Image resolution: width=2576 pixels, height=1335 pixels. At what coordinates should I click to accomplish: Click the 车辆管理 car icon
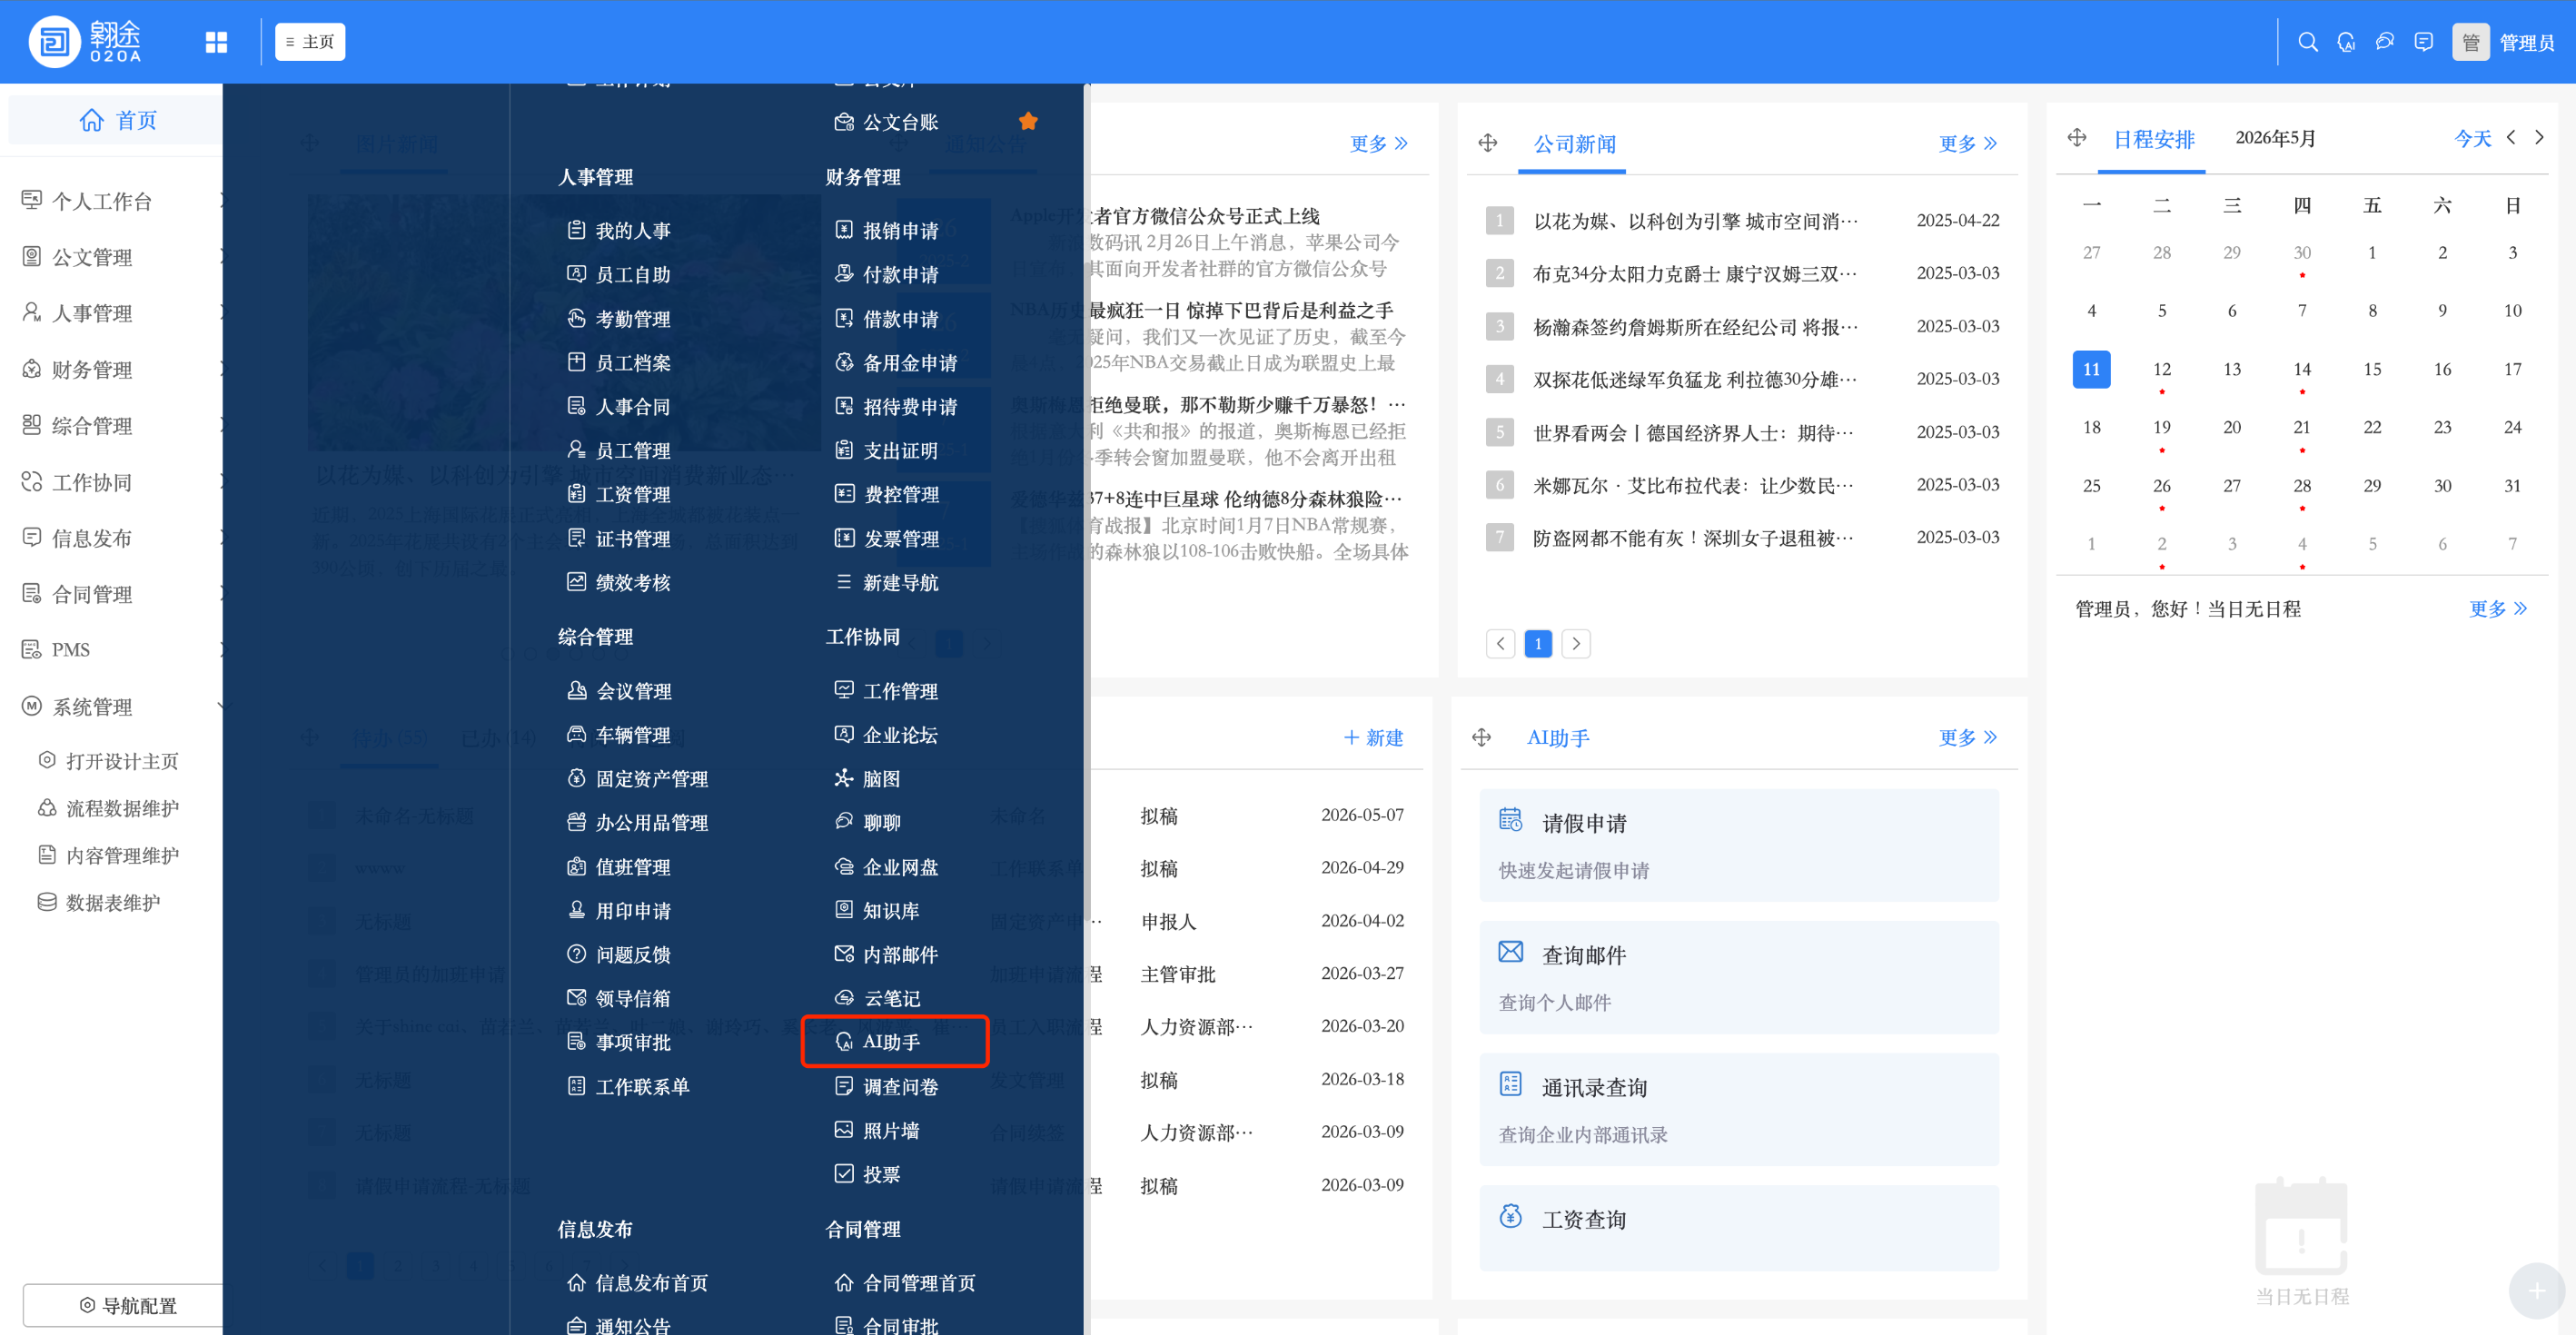click(x=576, y=734)
